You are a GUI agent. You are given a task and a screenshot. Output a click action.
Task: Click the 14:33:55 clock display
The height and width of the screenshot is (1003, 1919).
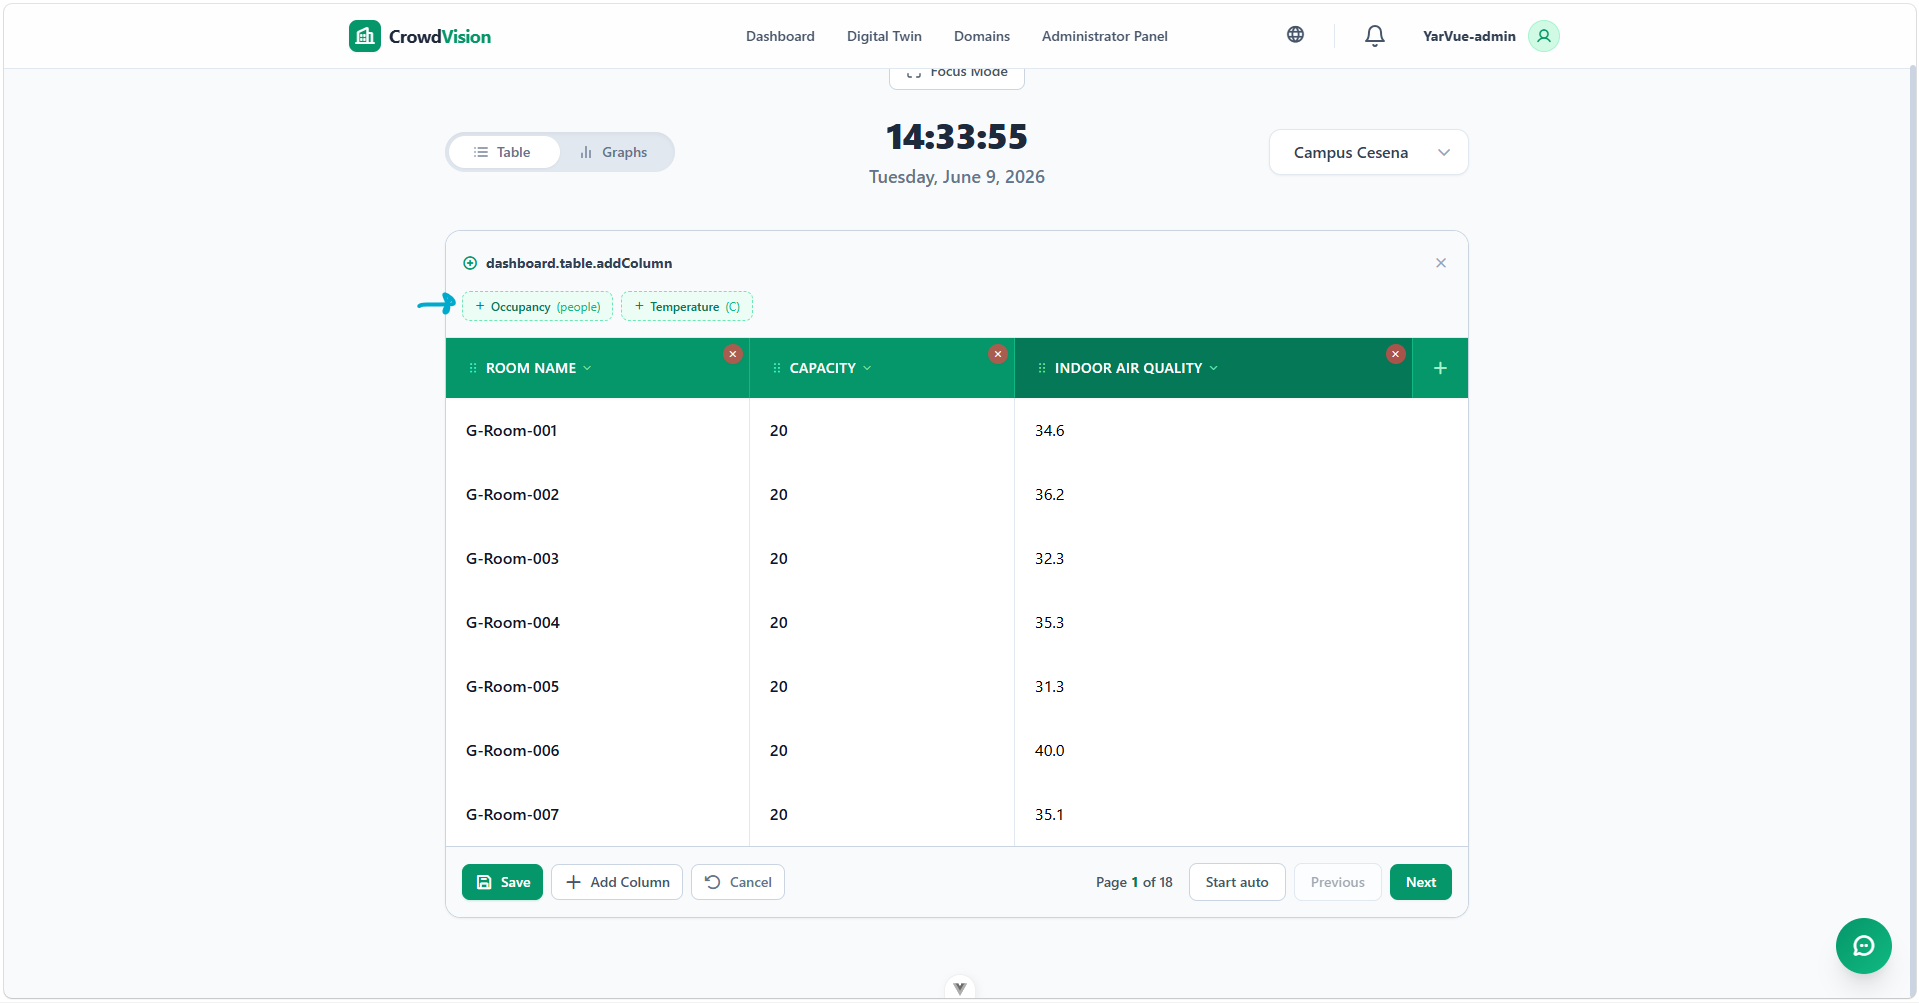[x=957, y=137]
